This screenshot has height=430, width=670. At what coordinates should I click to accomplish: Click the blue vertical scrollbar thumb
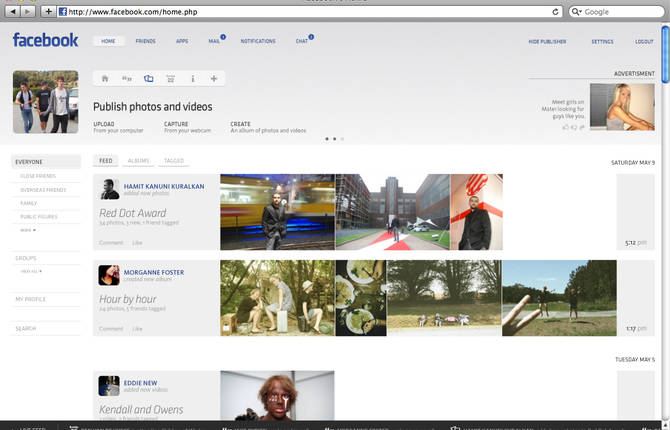coord(665,54)
